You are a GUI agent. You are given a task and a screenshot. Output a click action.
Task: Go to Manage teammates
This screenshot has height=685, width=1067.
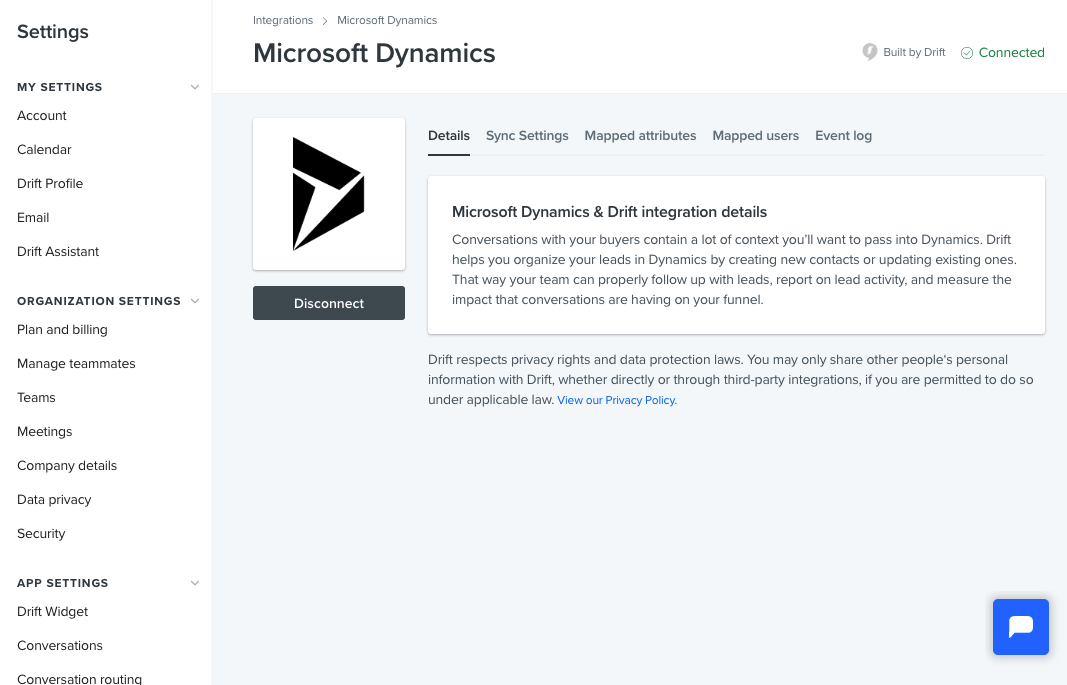pyautogui.click(x=76, y=364)
